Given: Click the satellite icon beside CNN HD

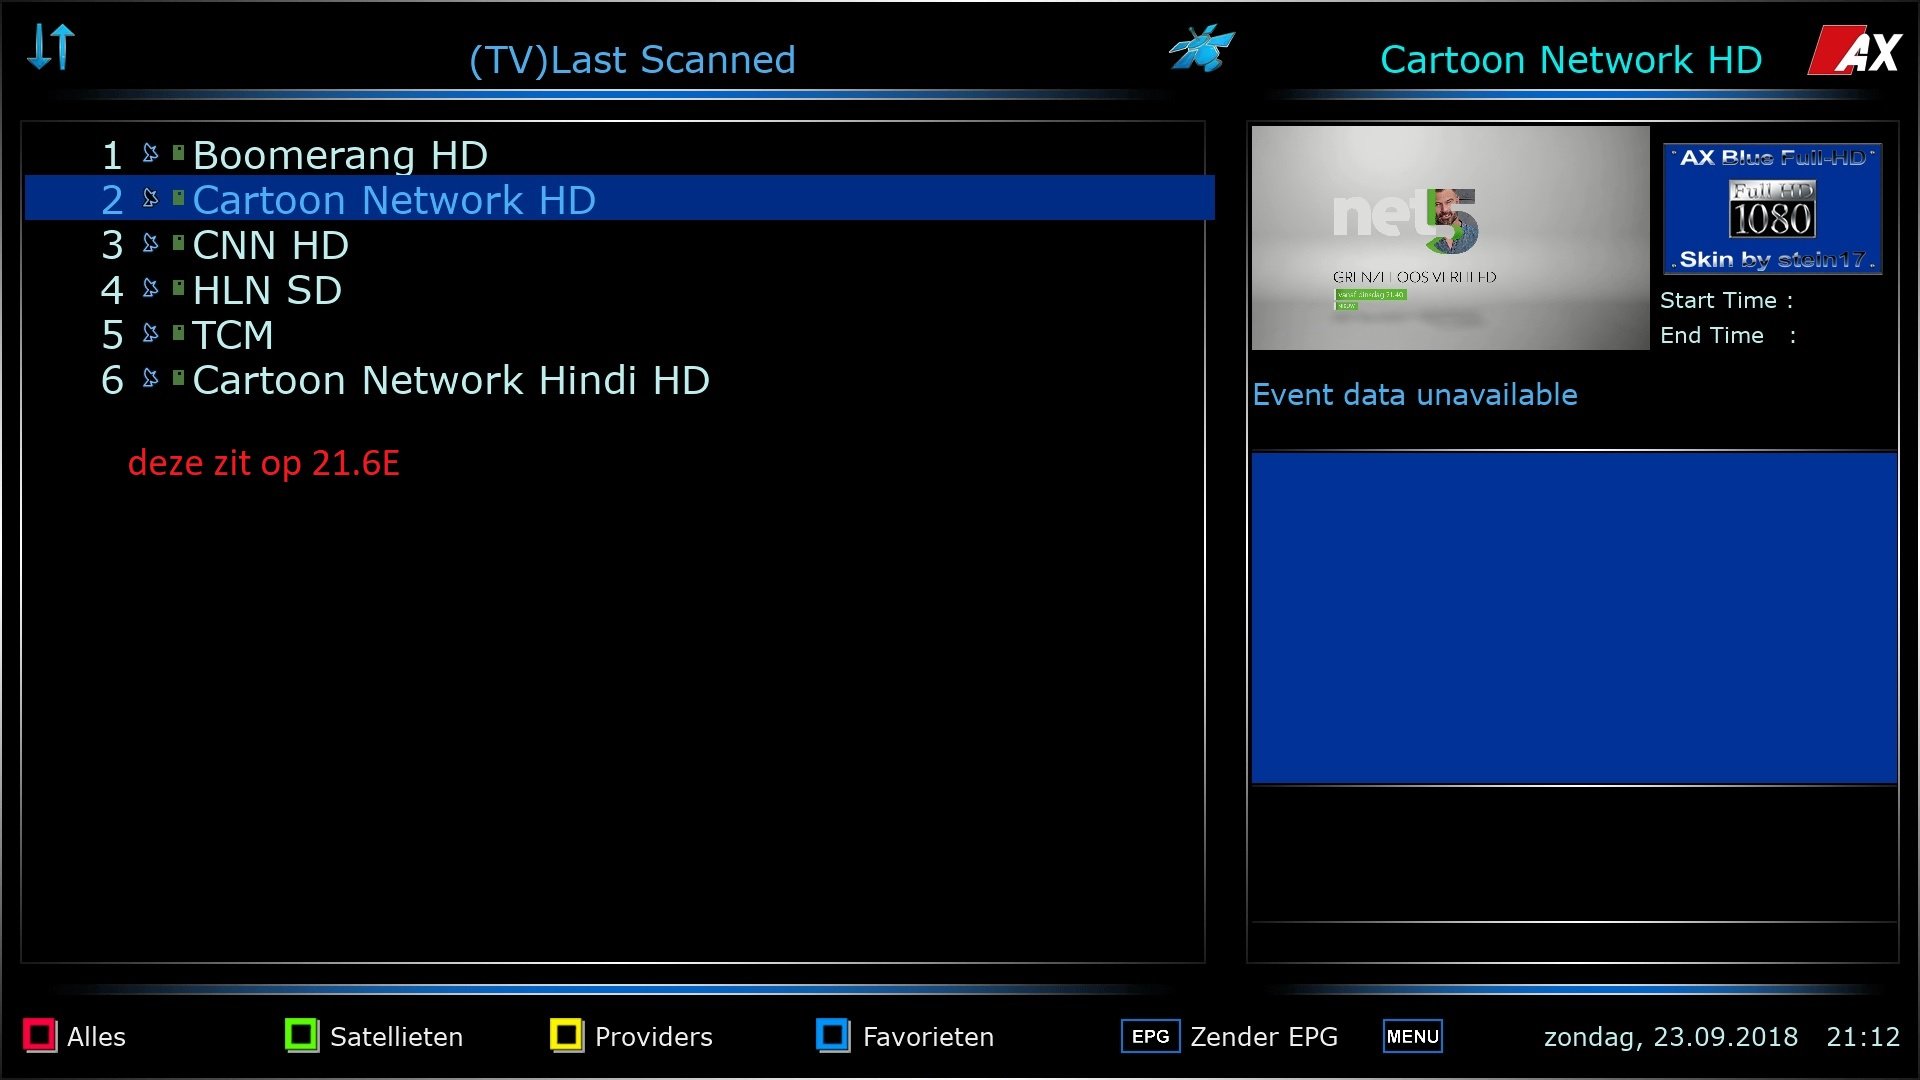Looking at the screenshot, I should pyautogui.click(x=150, y=243).
